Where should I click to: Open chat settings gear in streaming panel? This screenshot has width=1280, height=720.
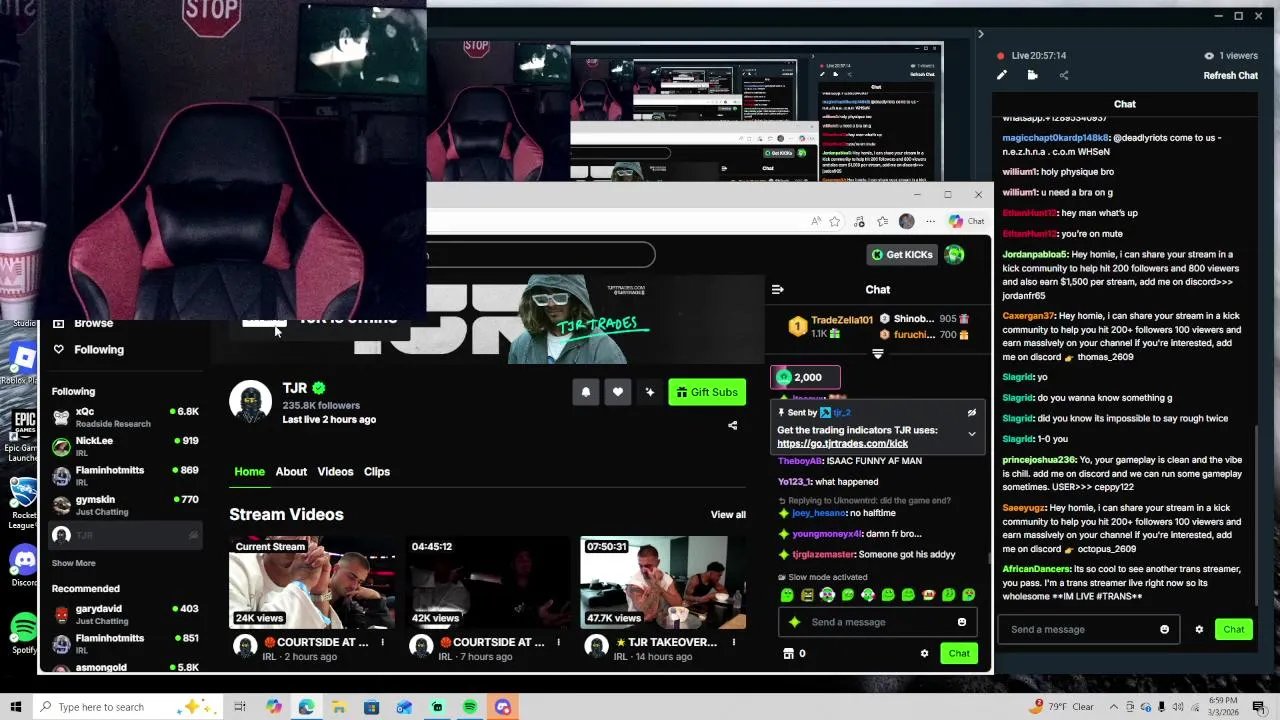[1199, 629]
